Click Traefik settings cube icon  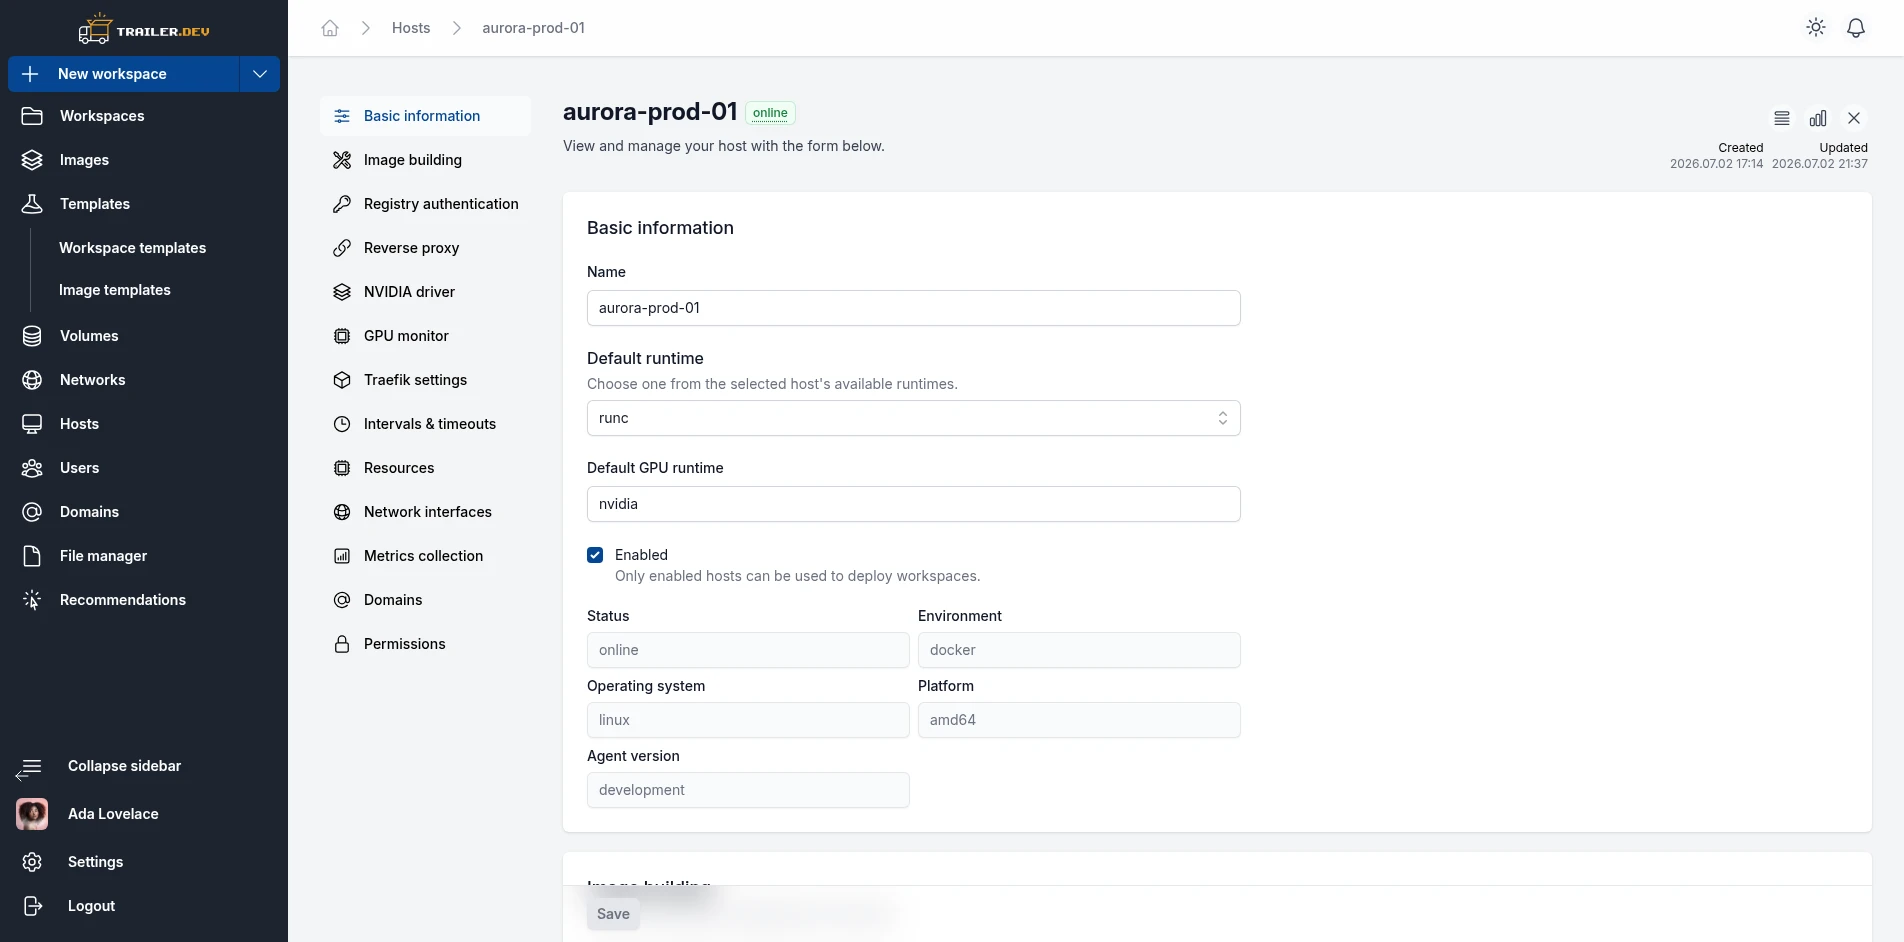[342, 380]
